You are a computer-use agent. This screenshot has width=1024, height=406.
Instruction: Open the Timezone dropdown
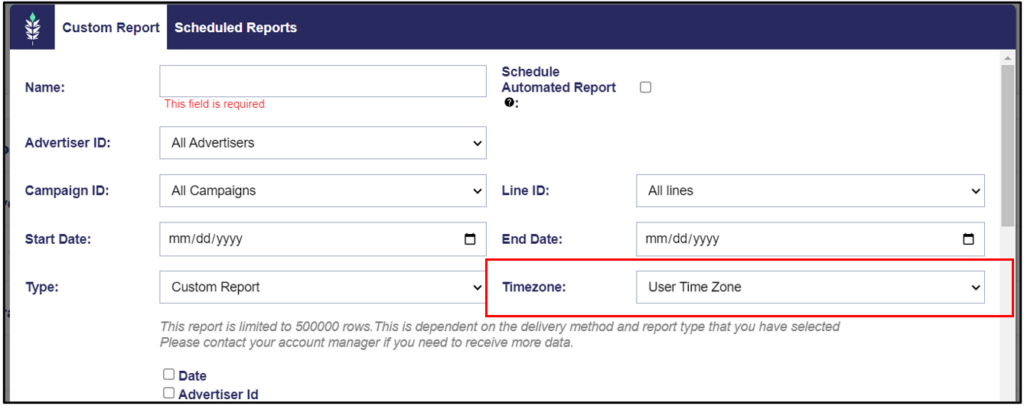coord(810,287)
